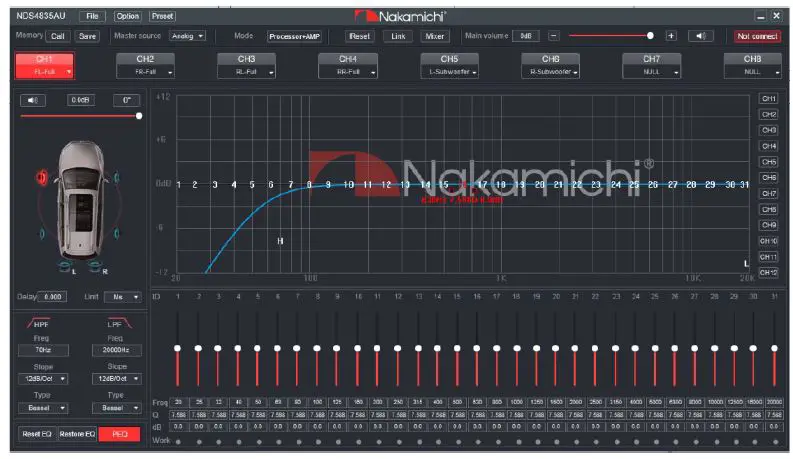Click EQ band 16 gain slider handle
Screen dimensions: 793x459
pos(476,348)
